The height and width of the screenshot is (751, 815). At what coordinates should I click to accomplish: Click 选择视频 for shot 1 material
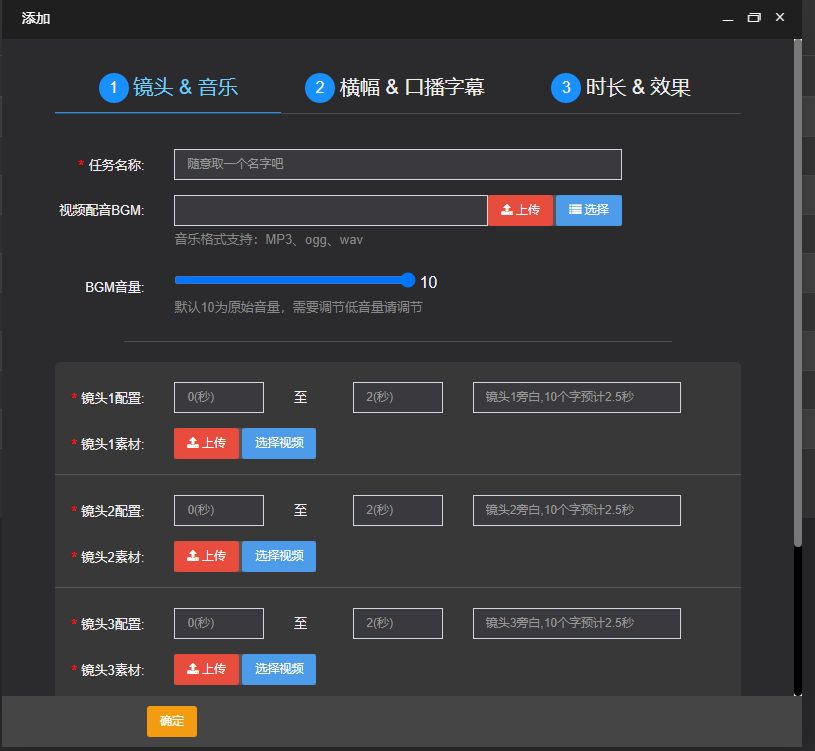click(279, 443)
